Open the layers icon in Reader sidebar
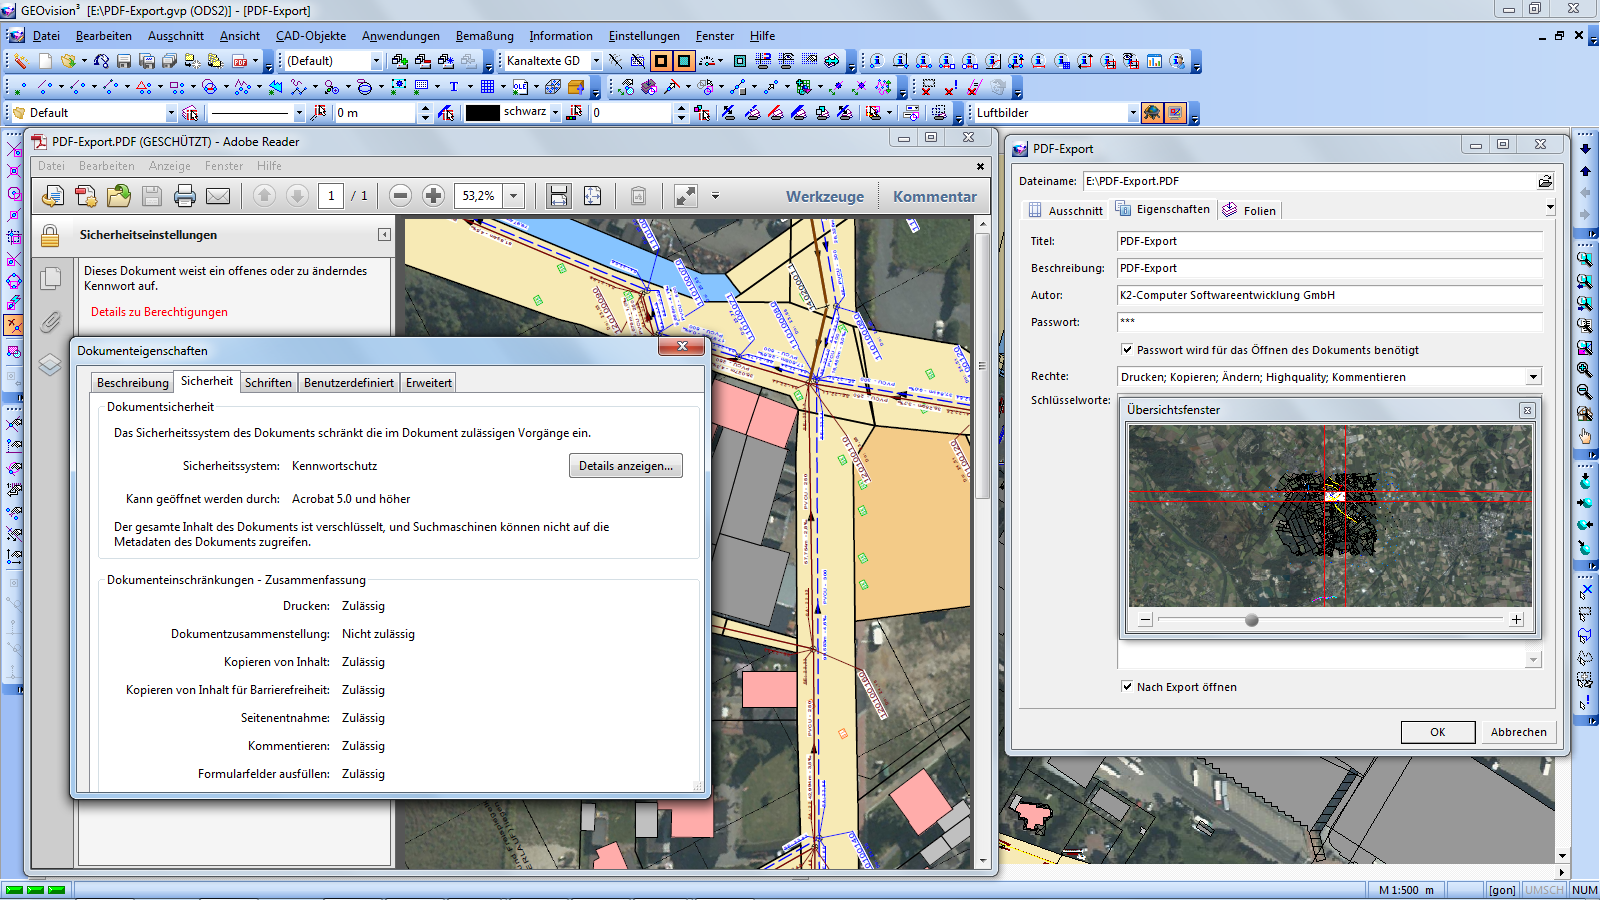This screenshot has height=900, width=1600. [50, 364]
